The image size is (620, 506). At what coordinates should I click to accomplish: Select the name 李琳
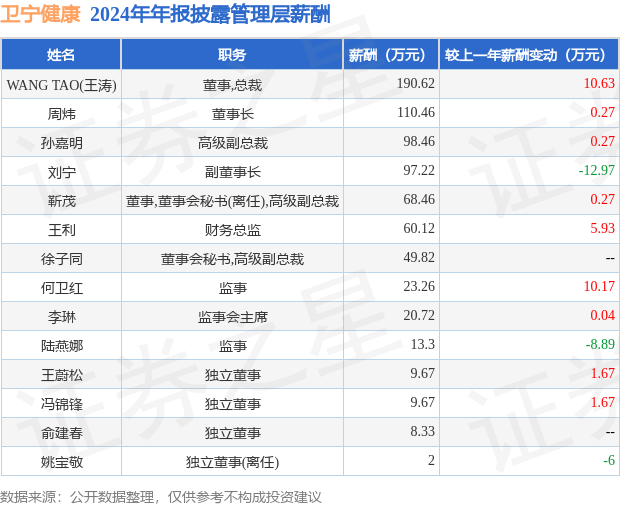point(61,317)
